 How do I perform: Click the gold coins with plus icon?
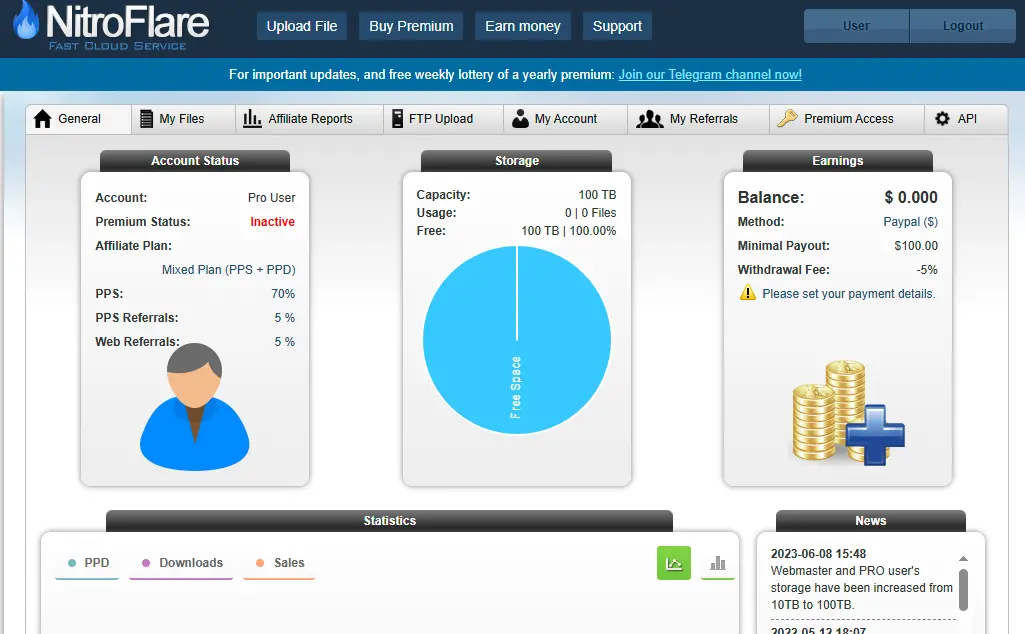coord(848,413)
